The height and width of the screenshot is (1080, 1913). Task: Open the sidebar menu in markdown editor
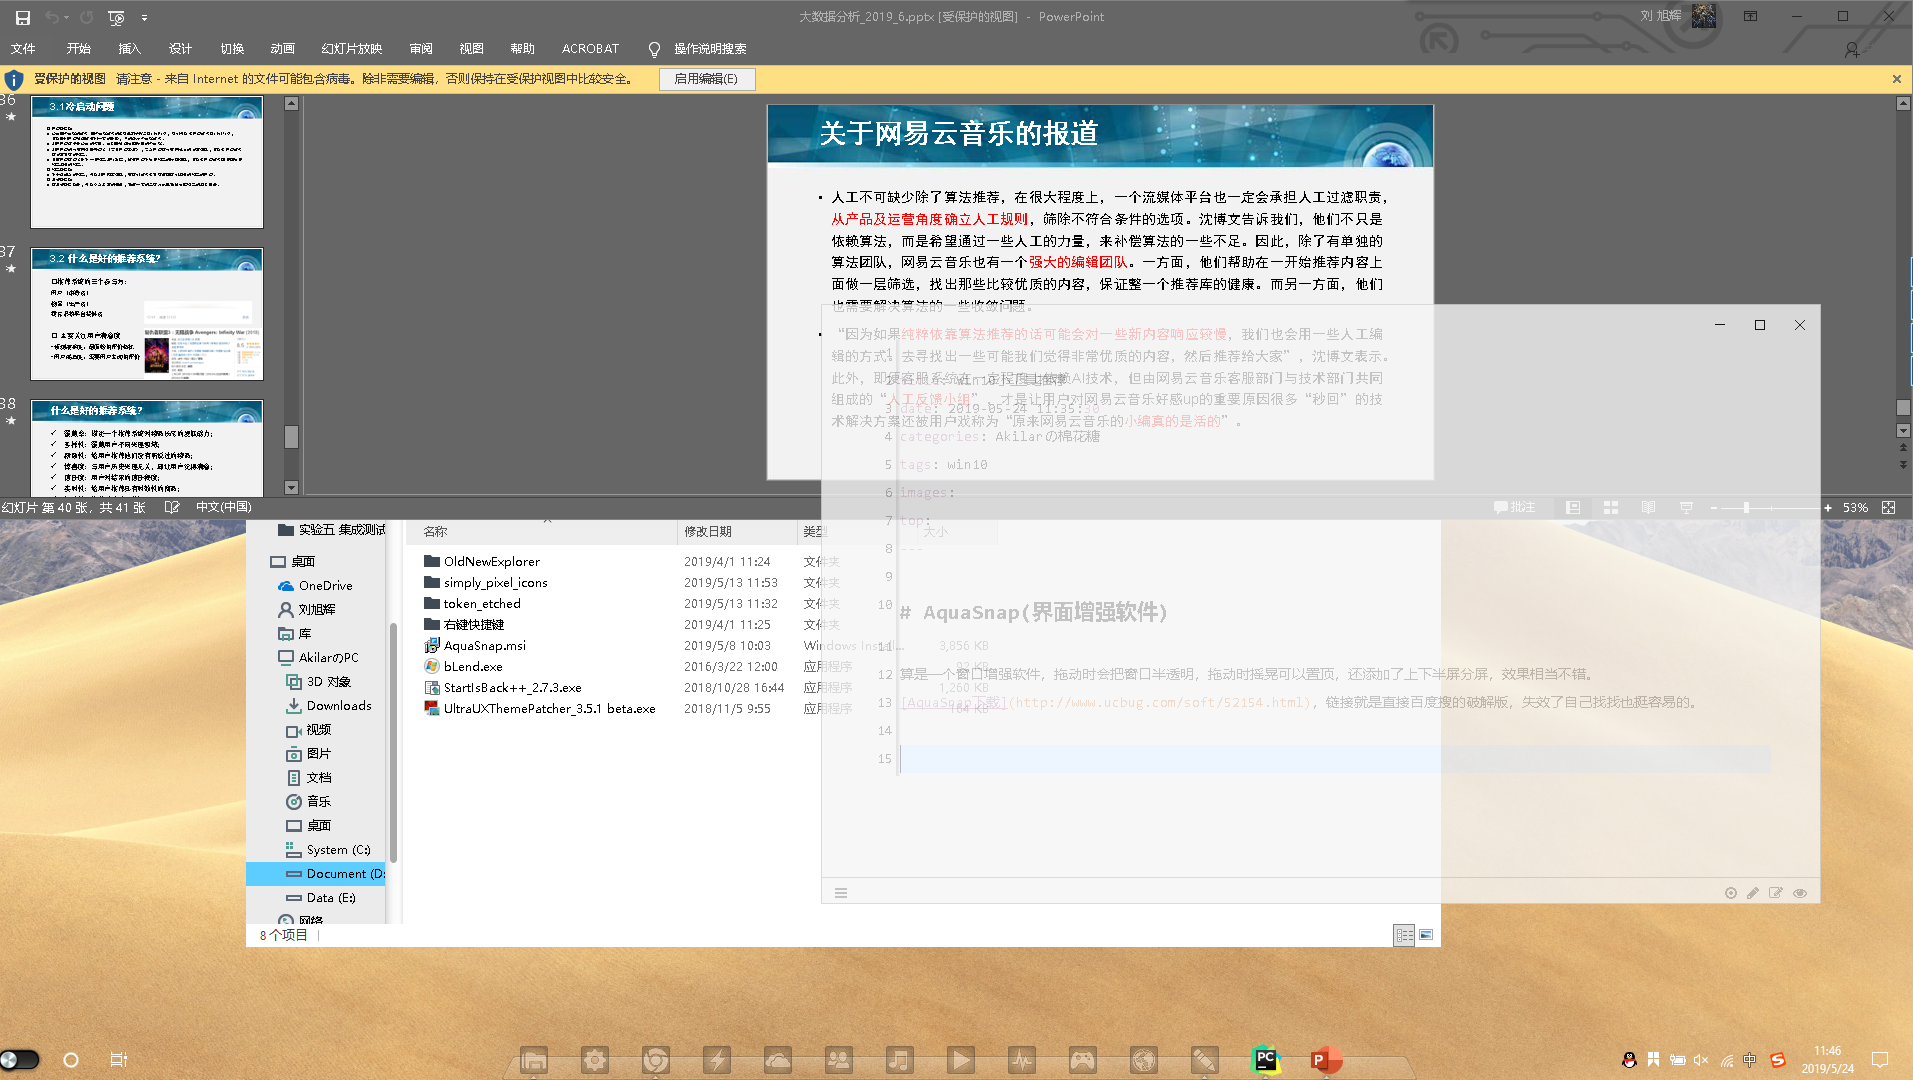[x=841, y=893]
